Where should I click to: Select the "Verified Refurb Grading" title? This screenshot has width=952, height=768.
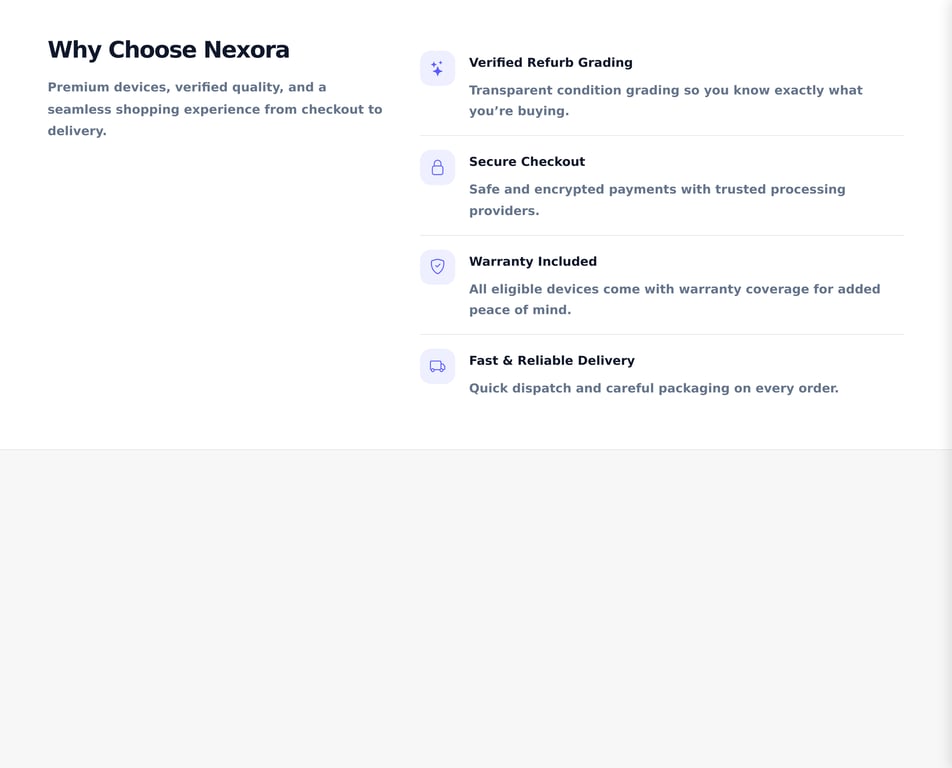(550, 63)
